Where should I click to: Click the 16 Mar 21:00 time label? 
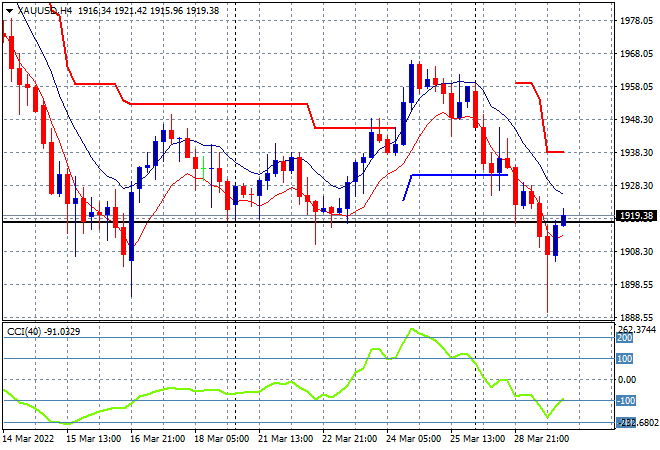157,439
